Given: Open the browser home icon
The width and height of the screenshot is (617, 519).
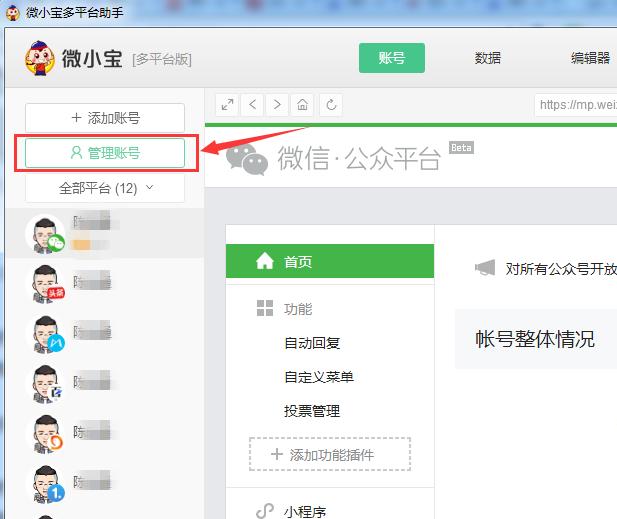Looking at the screenshot, I should click(302, 105).
